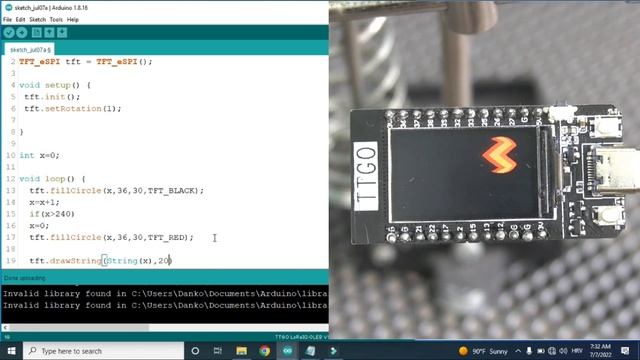Open the green arrow taskbar app icon
The height and width of the screenshot is (360, 640).
pyautogui.click(x=333, y=351)
